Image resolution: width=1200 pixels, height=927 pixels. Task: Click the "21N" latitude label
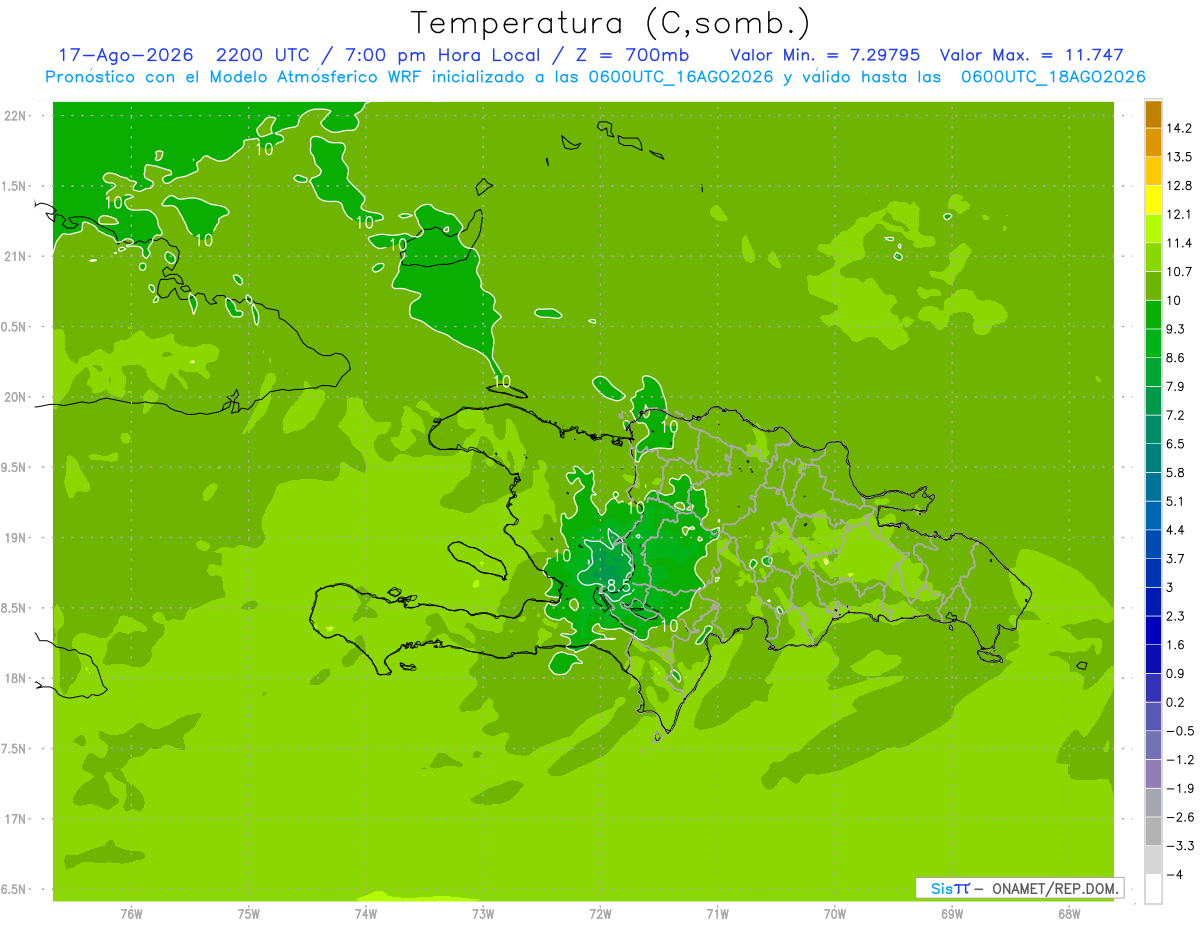click(x=16, y=256)
